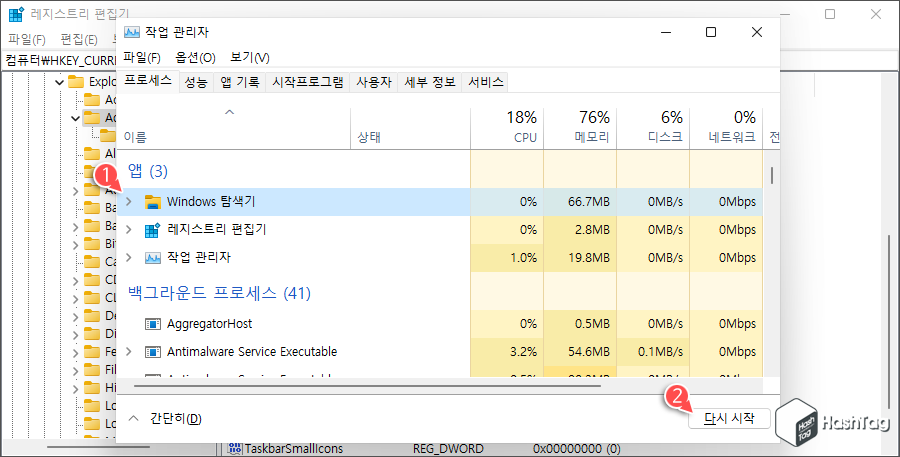900x457 pixels.
Task: Click the 0x00000000 (0) data cell
Action: click(576, 448)
